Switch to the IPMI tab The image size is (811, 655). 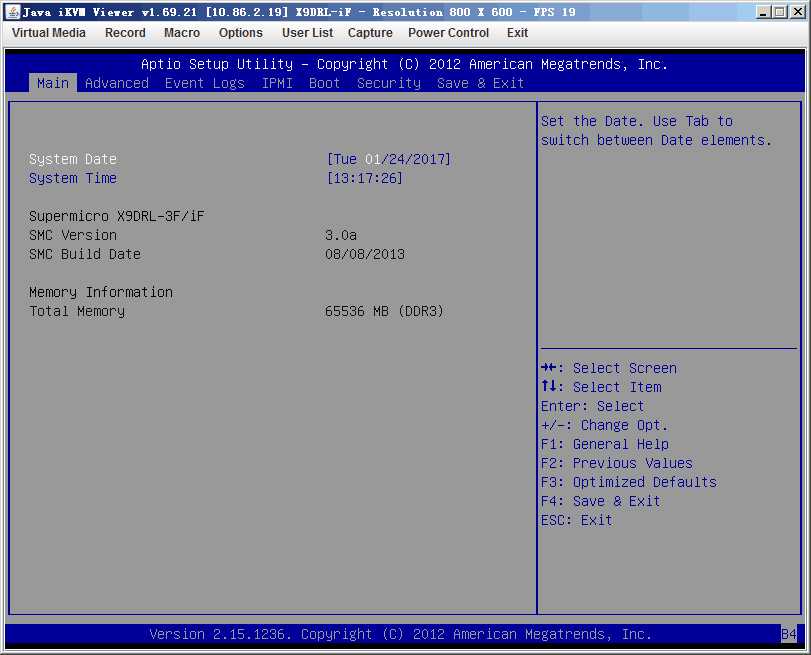(277, 83)
